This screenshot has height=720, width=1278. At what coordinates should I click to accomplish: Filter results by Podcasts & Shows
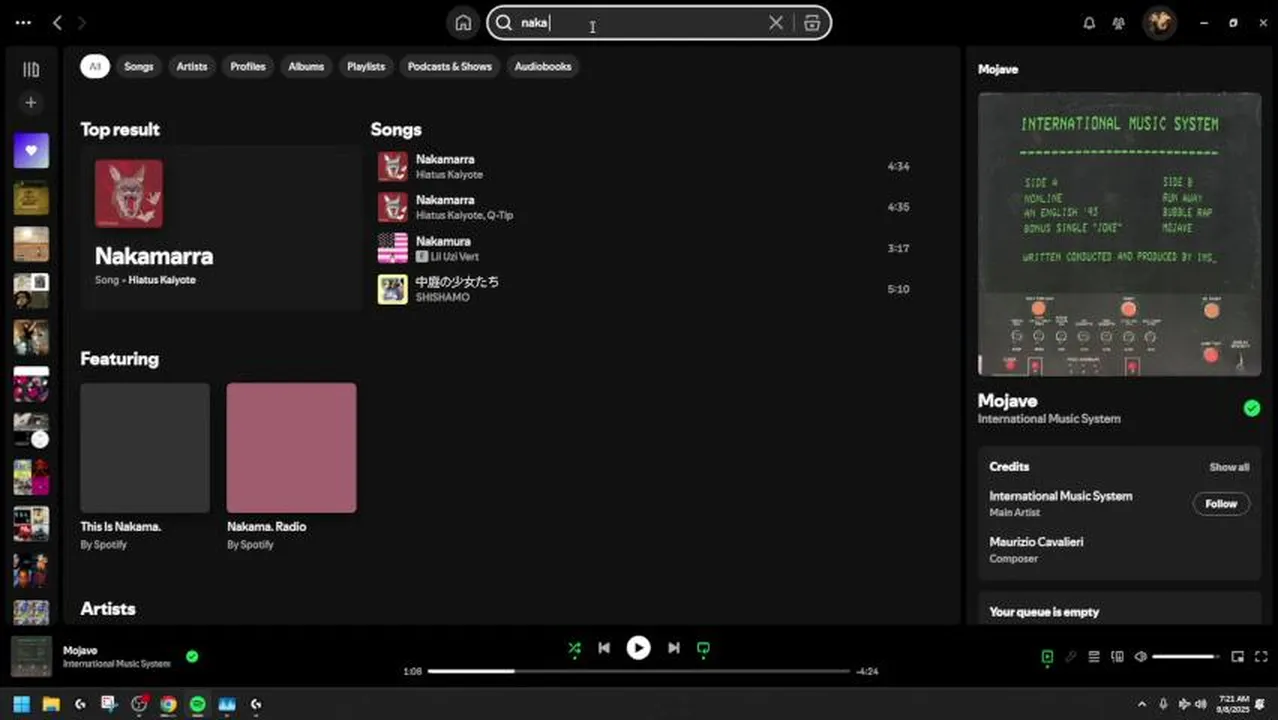[450, 67]
